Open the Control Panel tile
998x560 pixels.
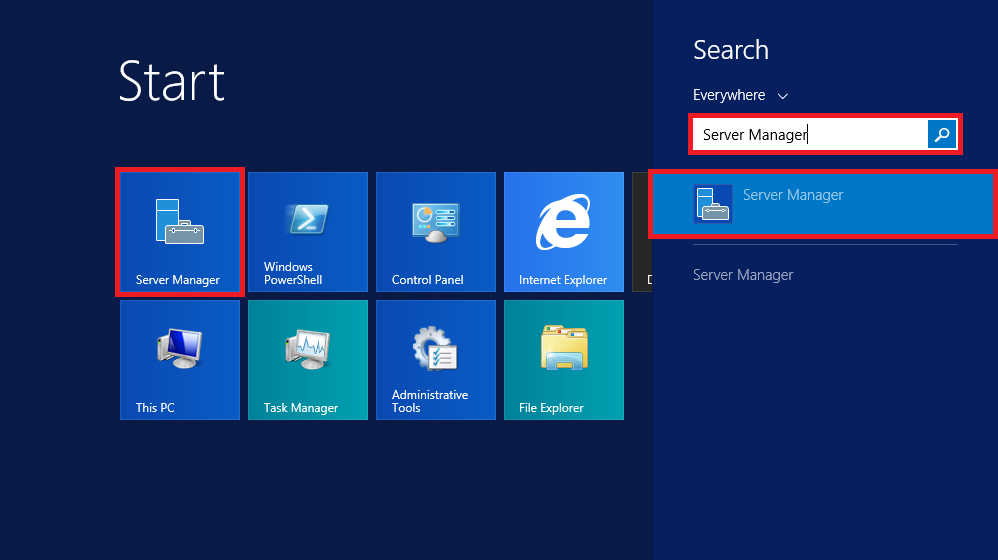click(436, 232)
